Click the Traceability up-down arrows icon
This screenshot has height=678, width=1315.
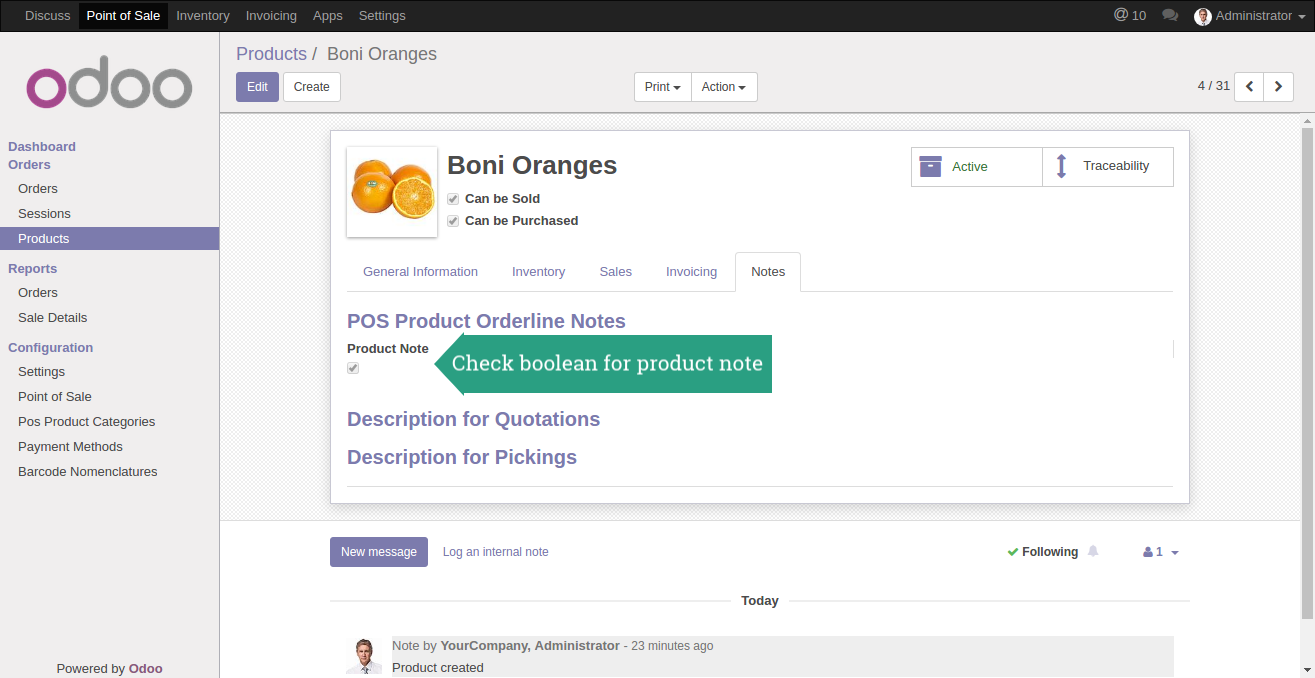(x=1062, y=167)
